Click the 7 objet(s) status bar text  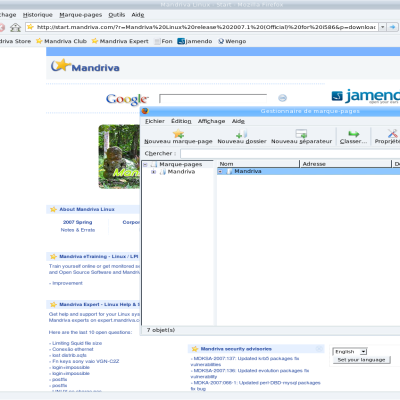click(x=161, y=330)
